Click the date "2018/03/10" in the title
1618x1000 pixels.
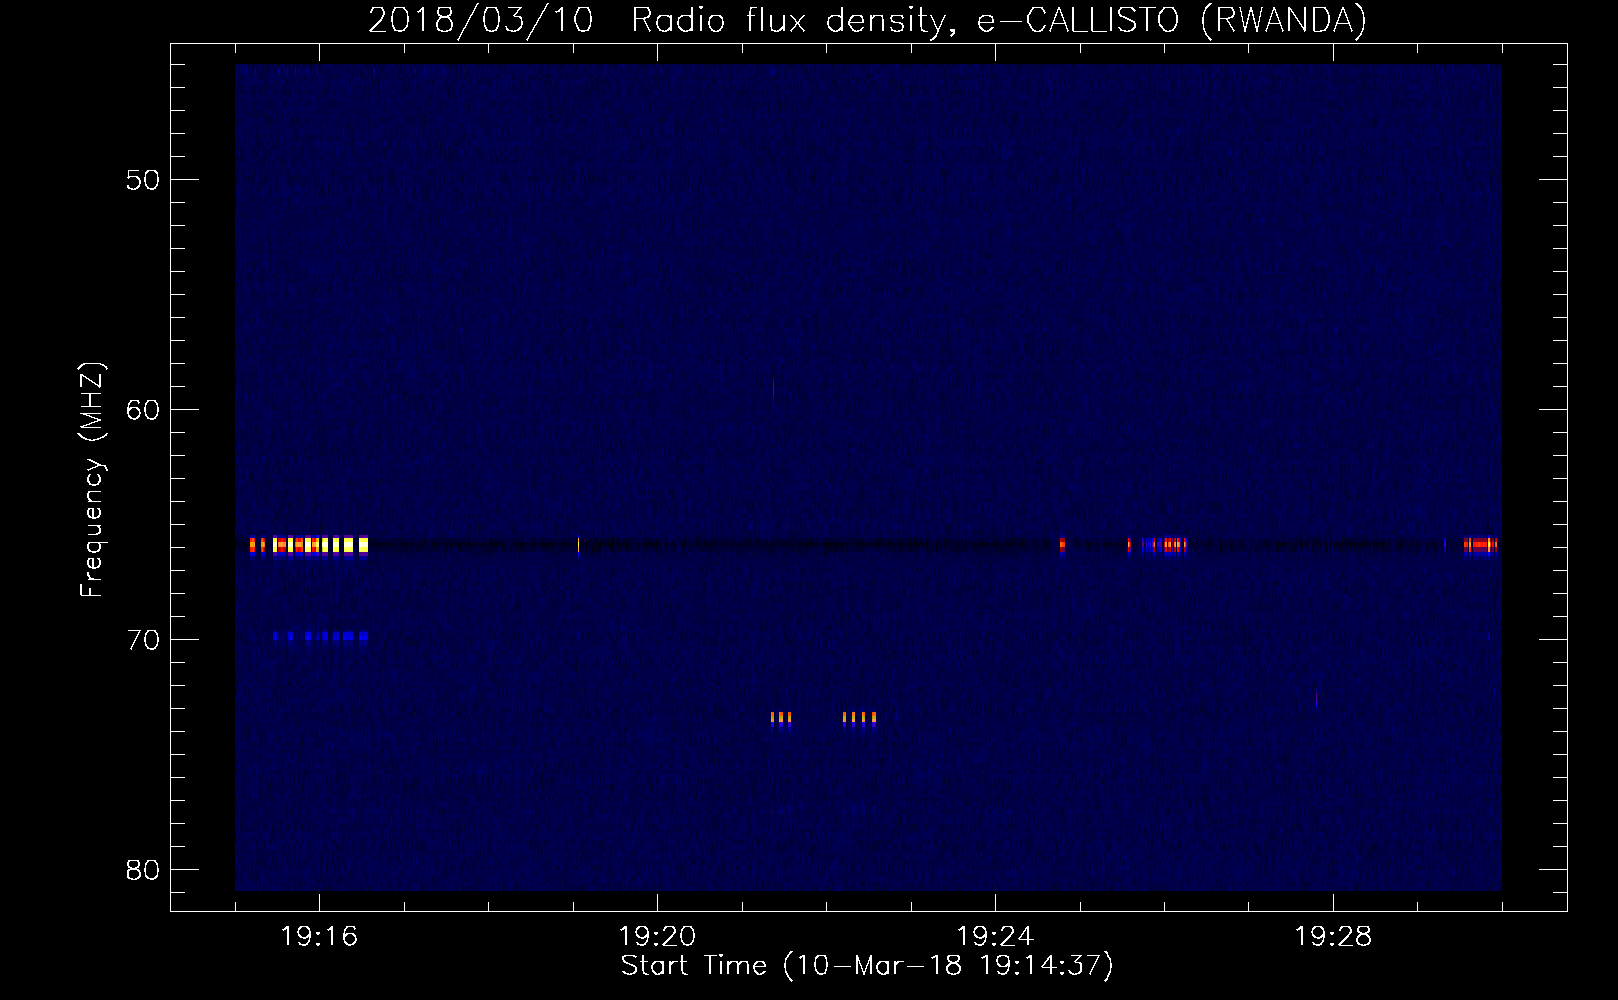(x=484, y=21)
